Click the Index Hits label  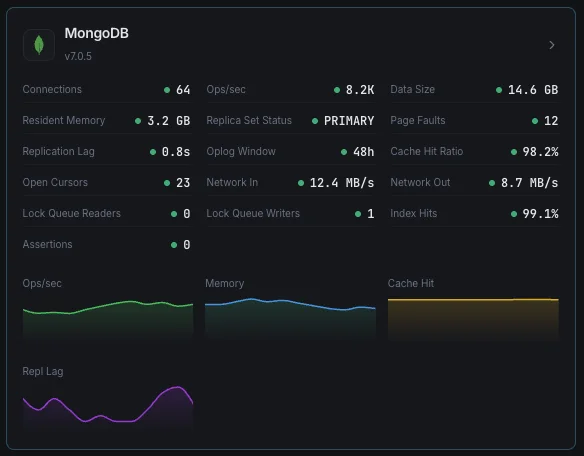[x=413, y=213]
